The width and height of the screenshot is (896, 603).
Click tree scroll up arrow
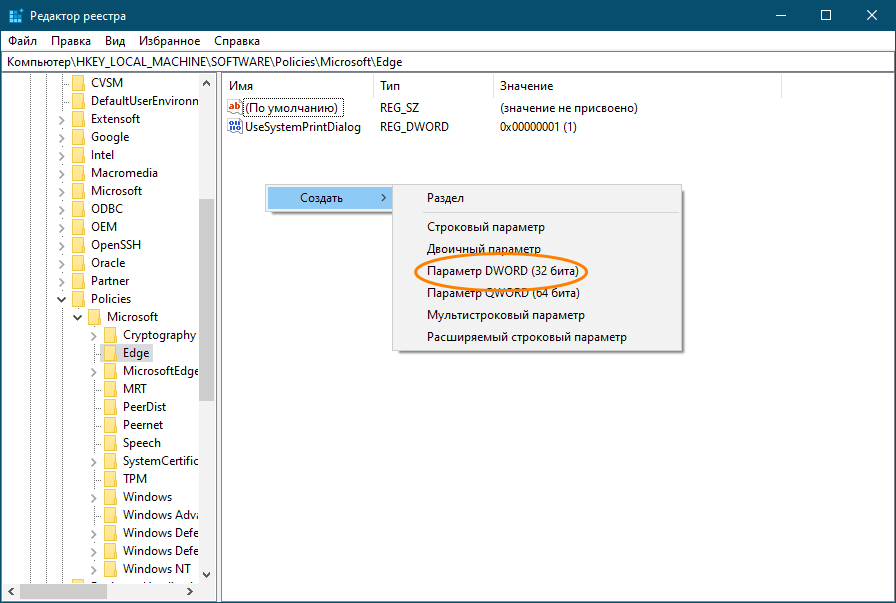pos(207,83)
